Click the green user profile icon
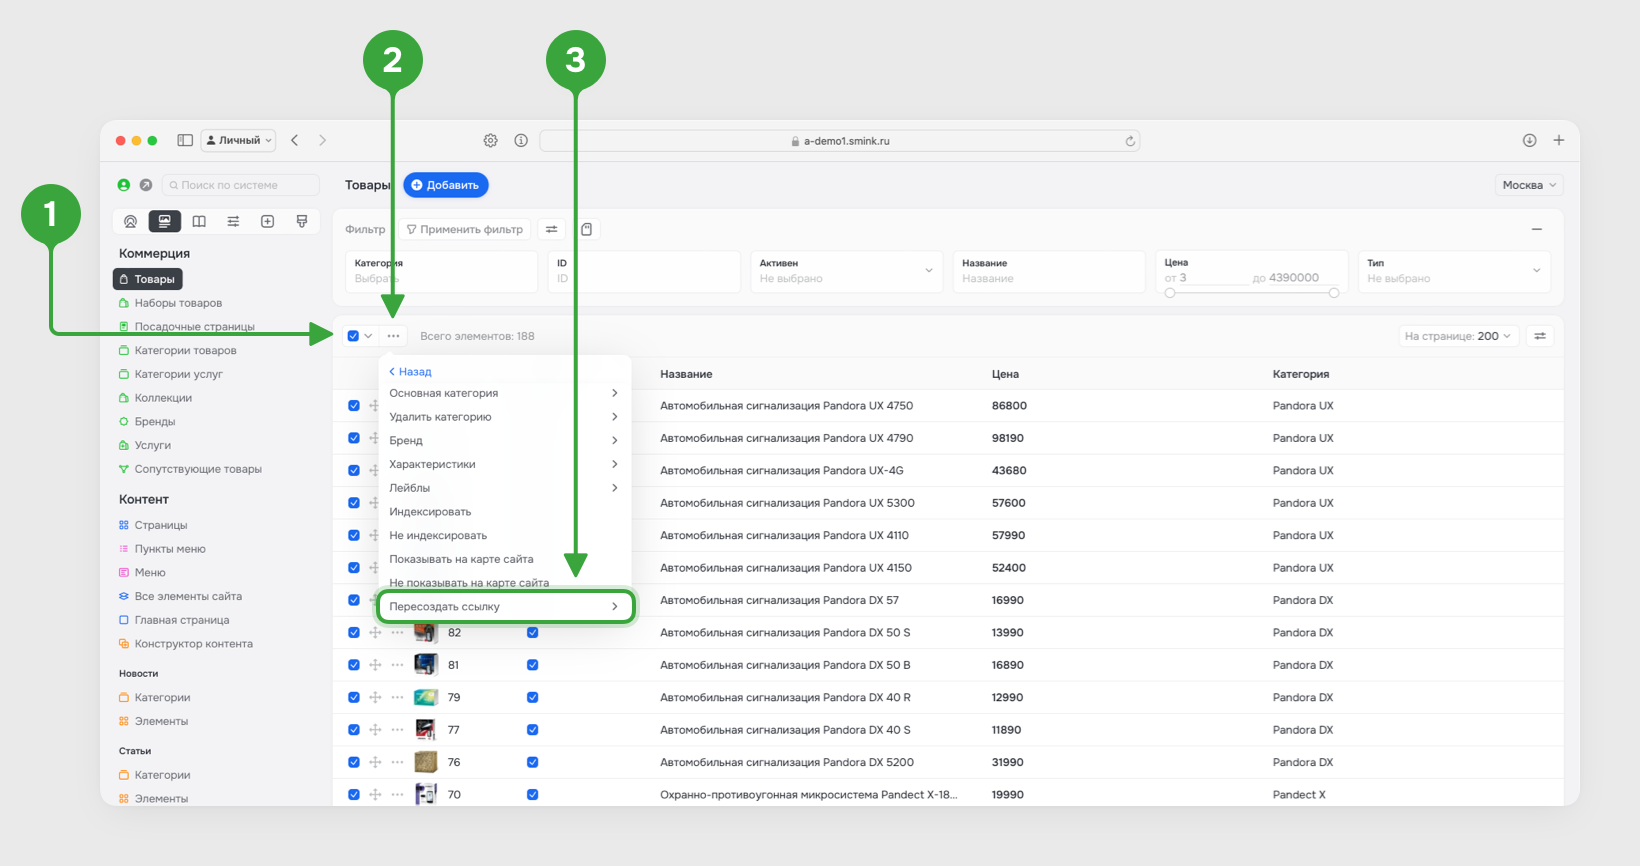 pyautogui.click(x=124, y=185)
